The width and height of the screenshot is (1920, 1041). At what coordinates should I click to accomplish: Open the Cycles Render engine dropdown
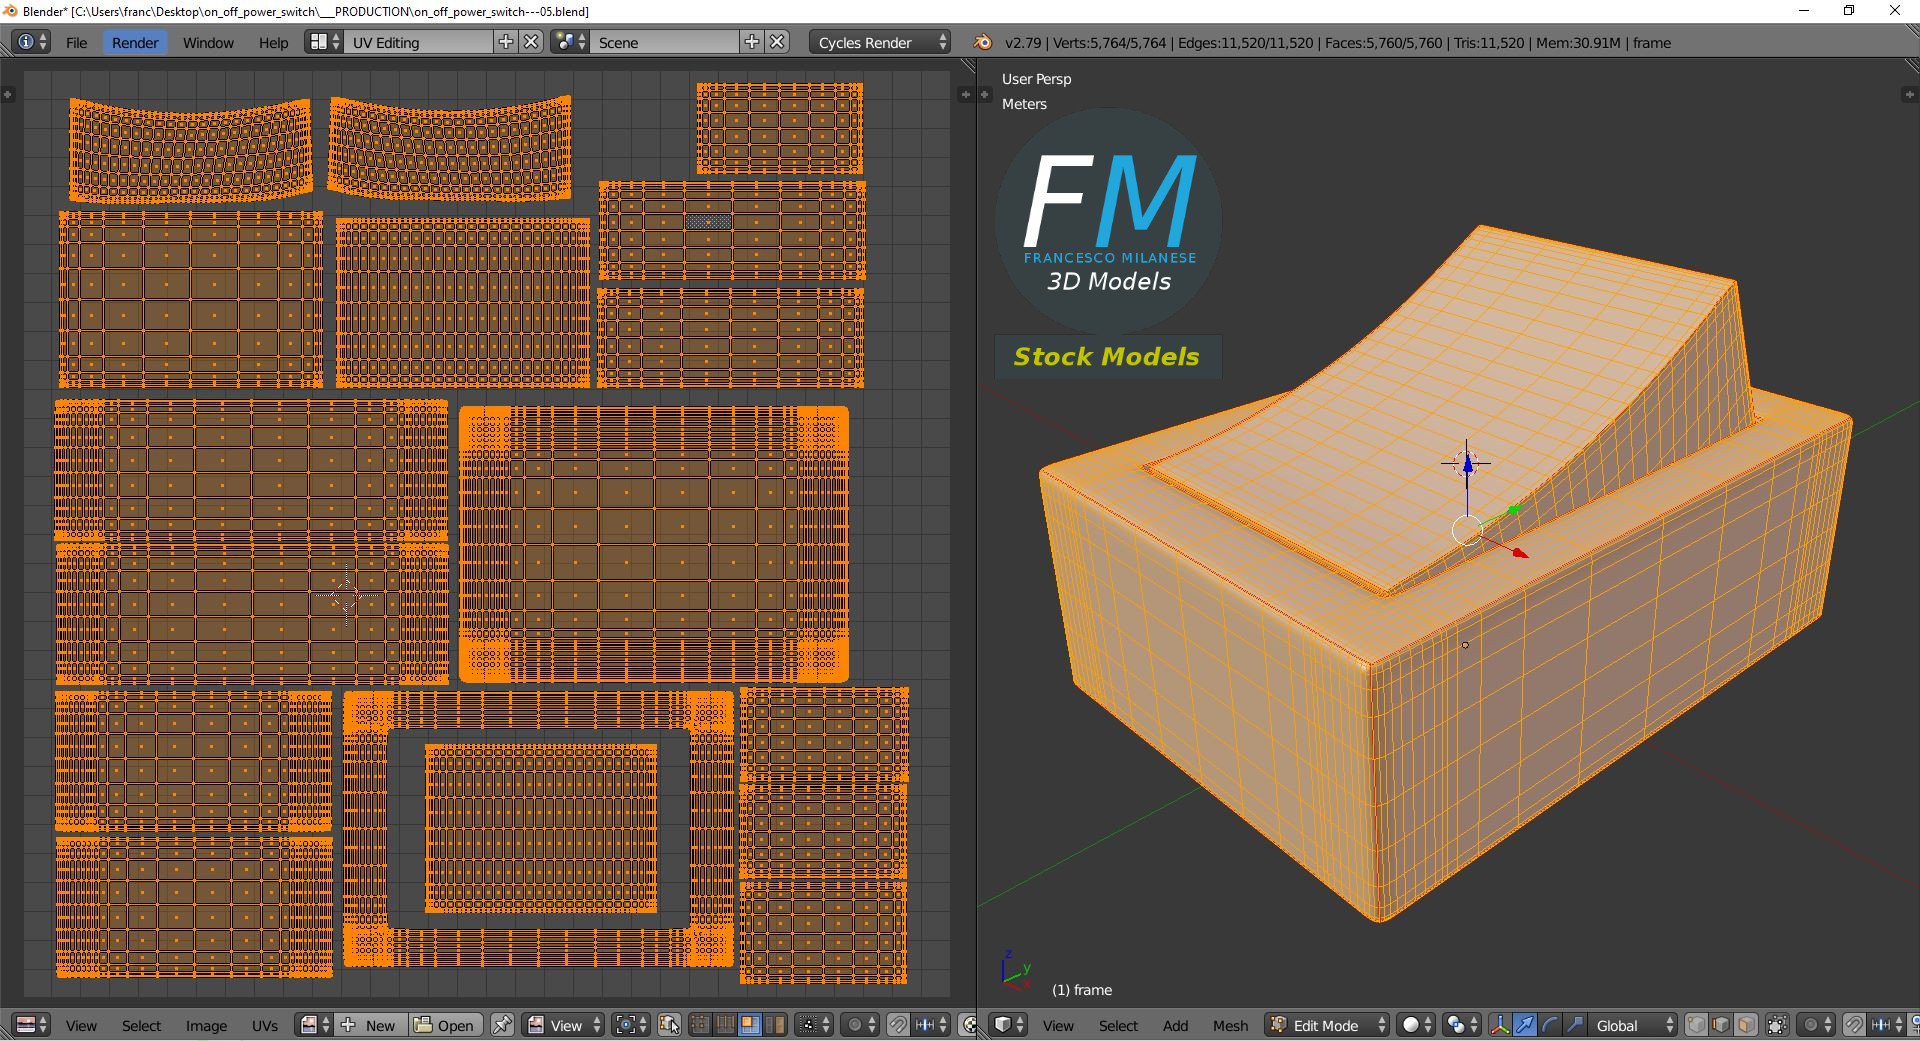880,42
